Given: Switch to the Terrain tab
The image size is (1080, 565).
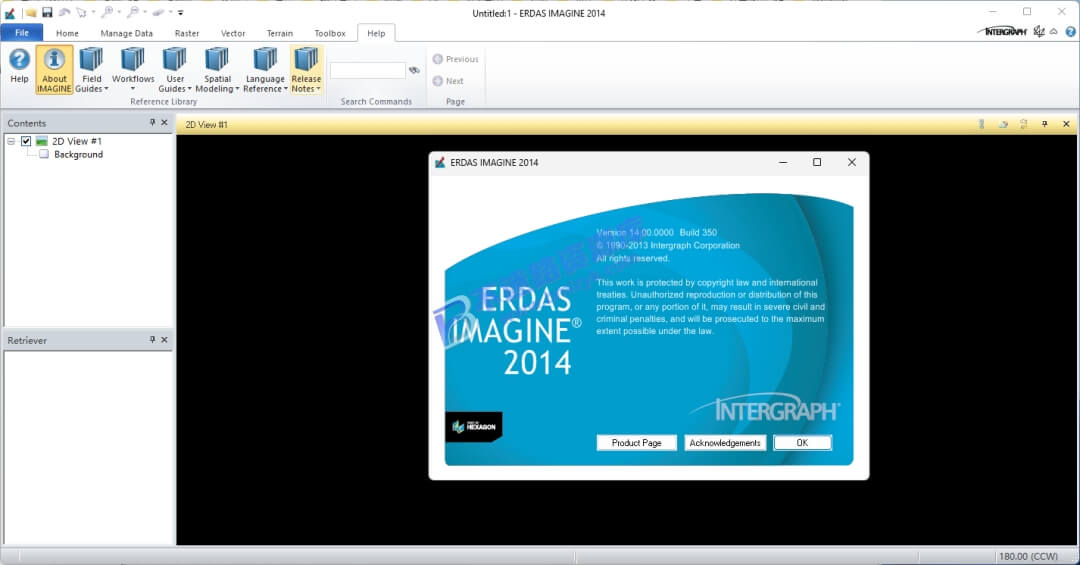Looking at the screenshot, I should click(x=280, y=33).
